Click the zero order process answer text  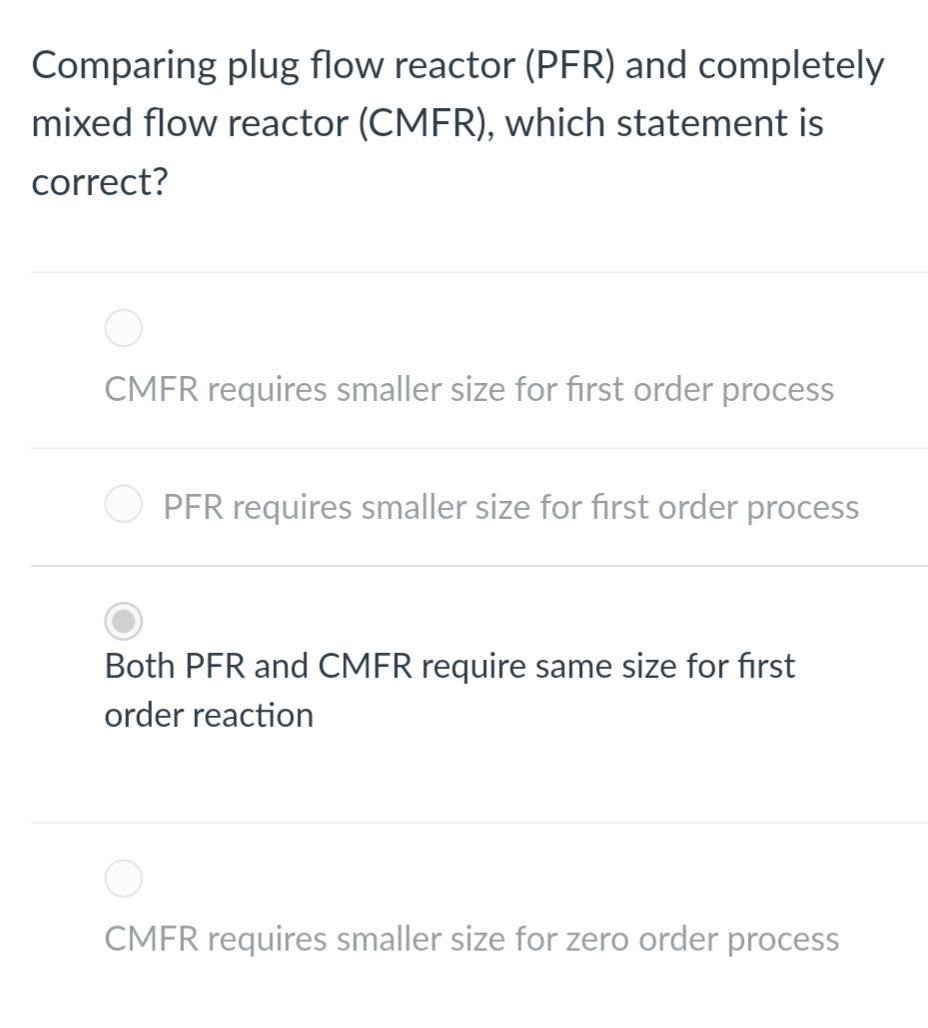point(471,938)
